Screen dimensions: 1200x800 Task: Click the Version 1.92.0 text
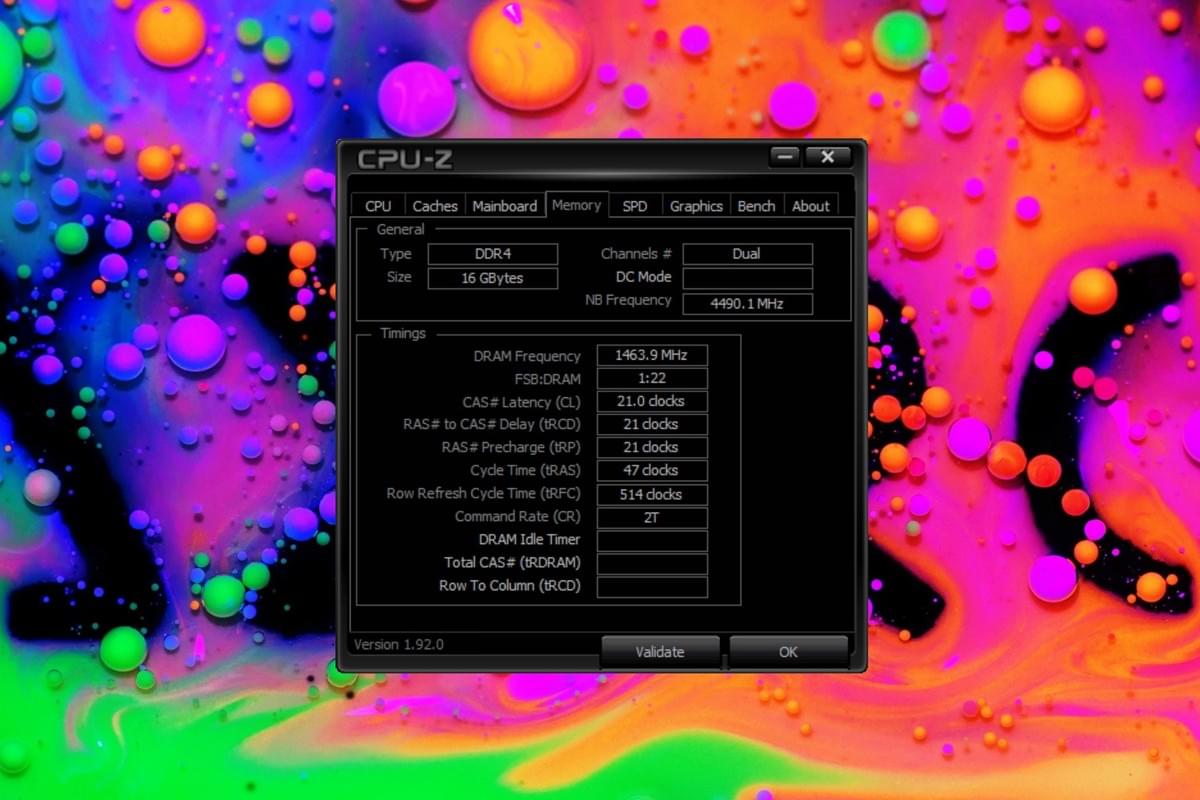(399, 644)
